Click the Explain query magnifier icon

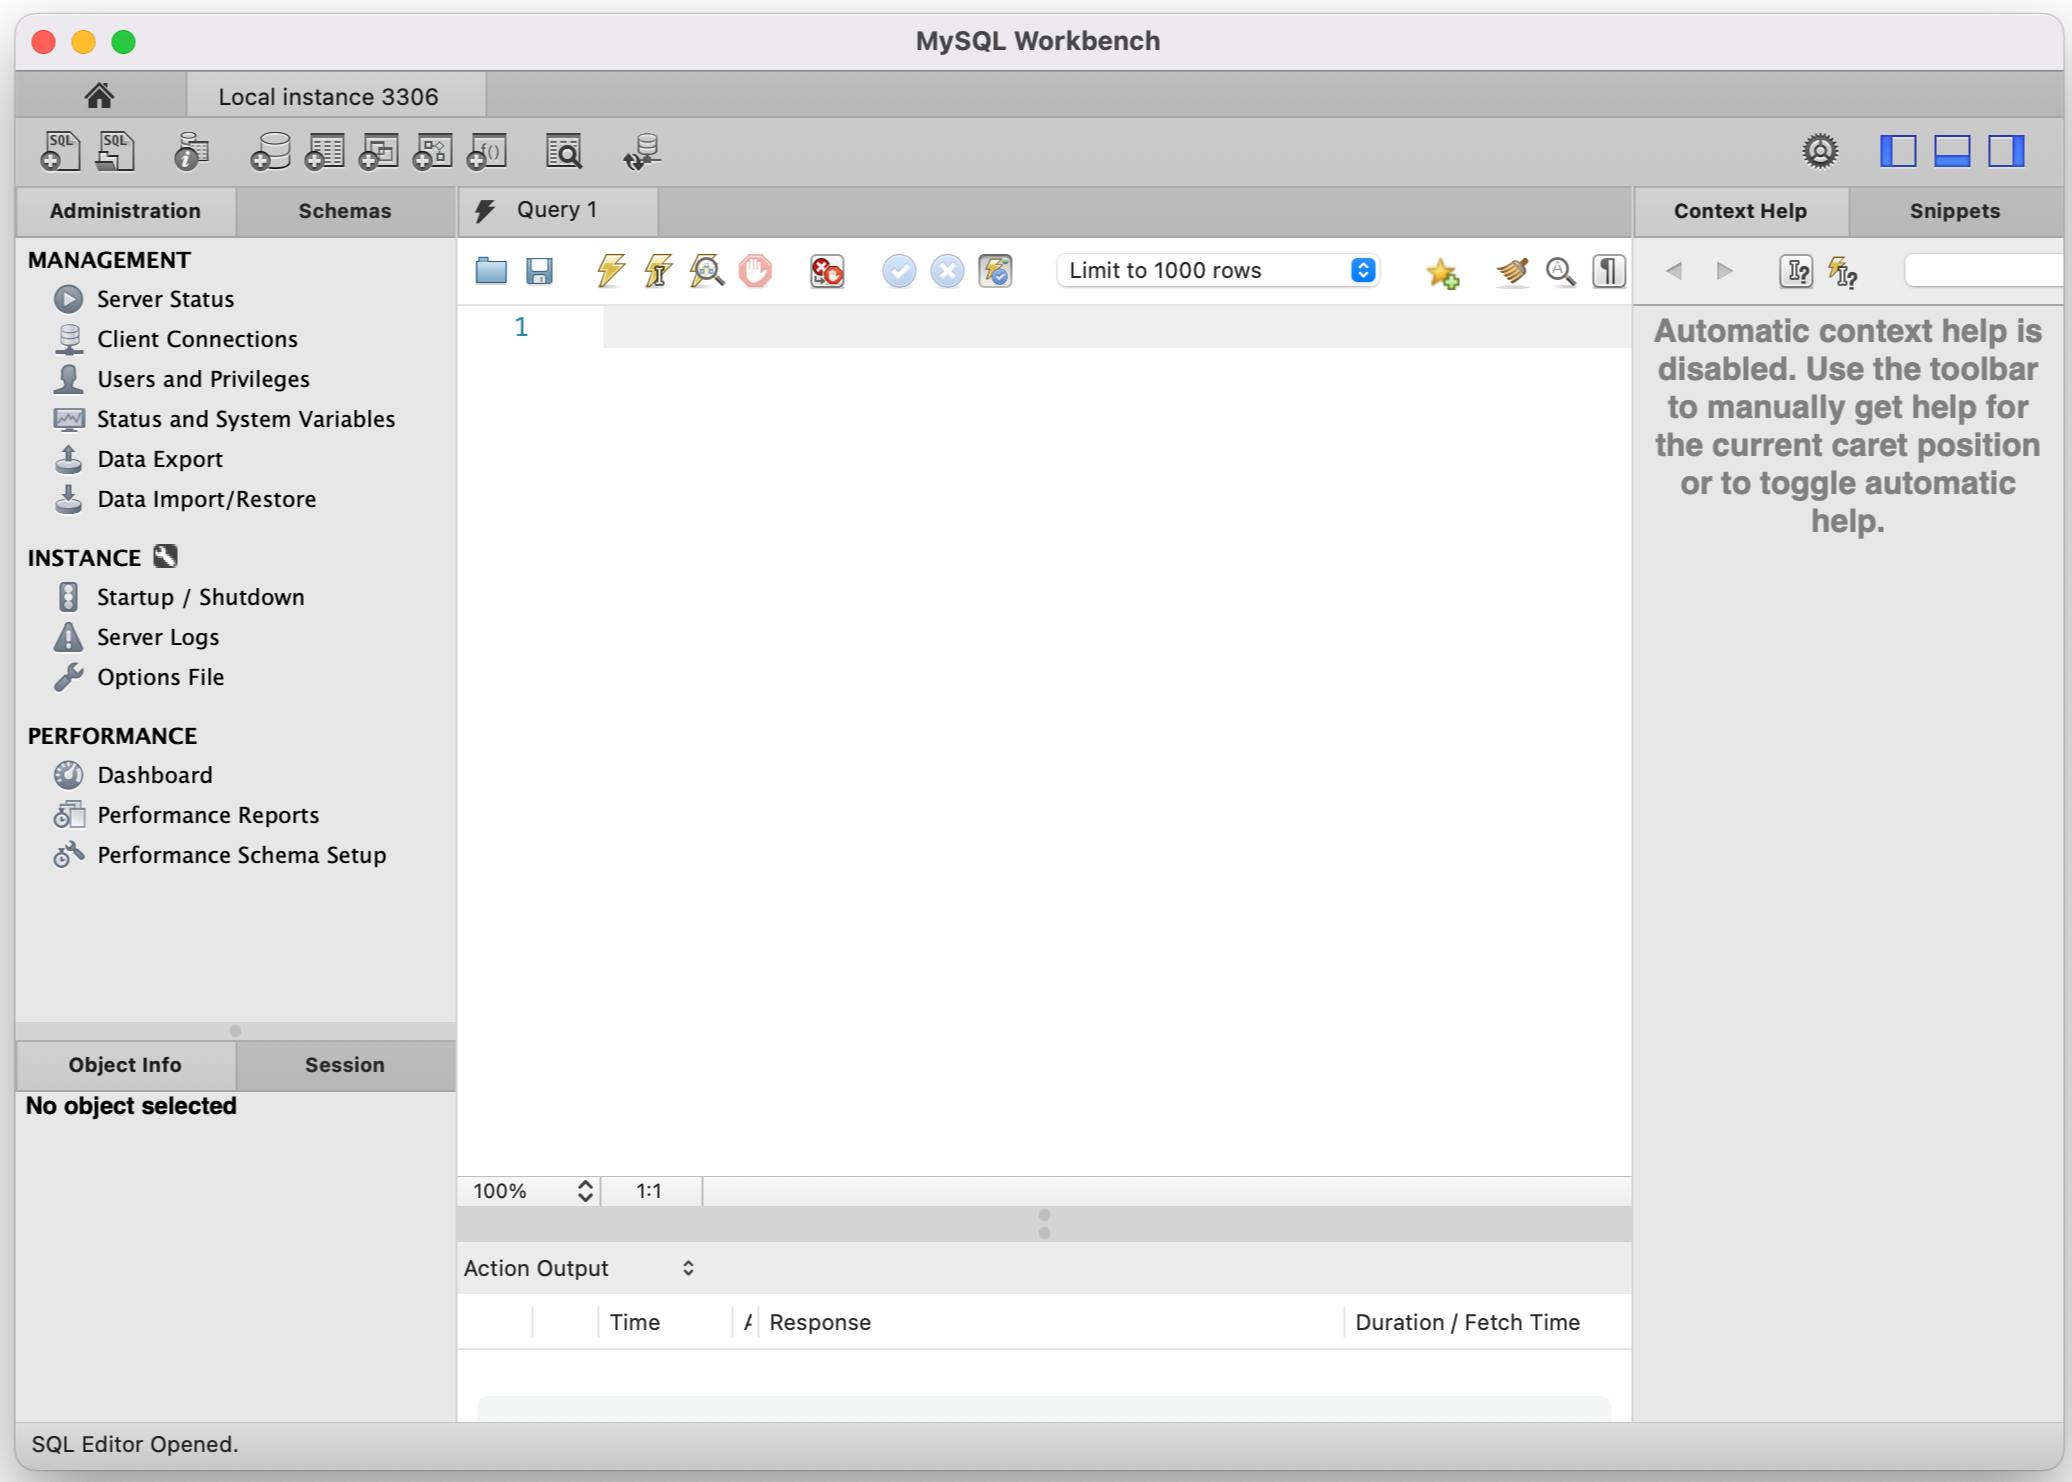pyautogui.click(x=706, y=271)
